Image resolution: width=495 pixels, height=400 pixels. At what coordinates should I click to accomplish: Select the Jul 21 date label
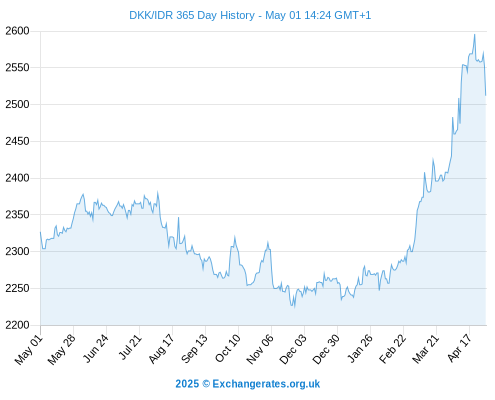click(130, 347)
